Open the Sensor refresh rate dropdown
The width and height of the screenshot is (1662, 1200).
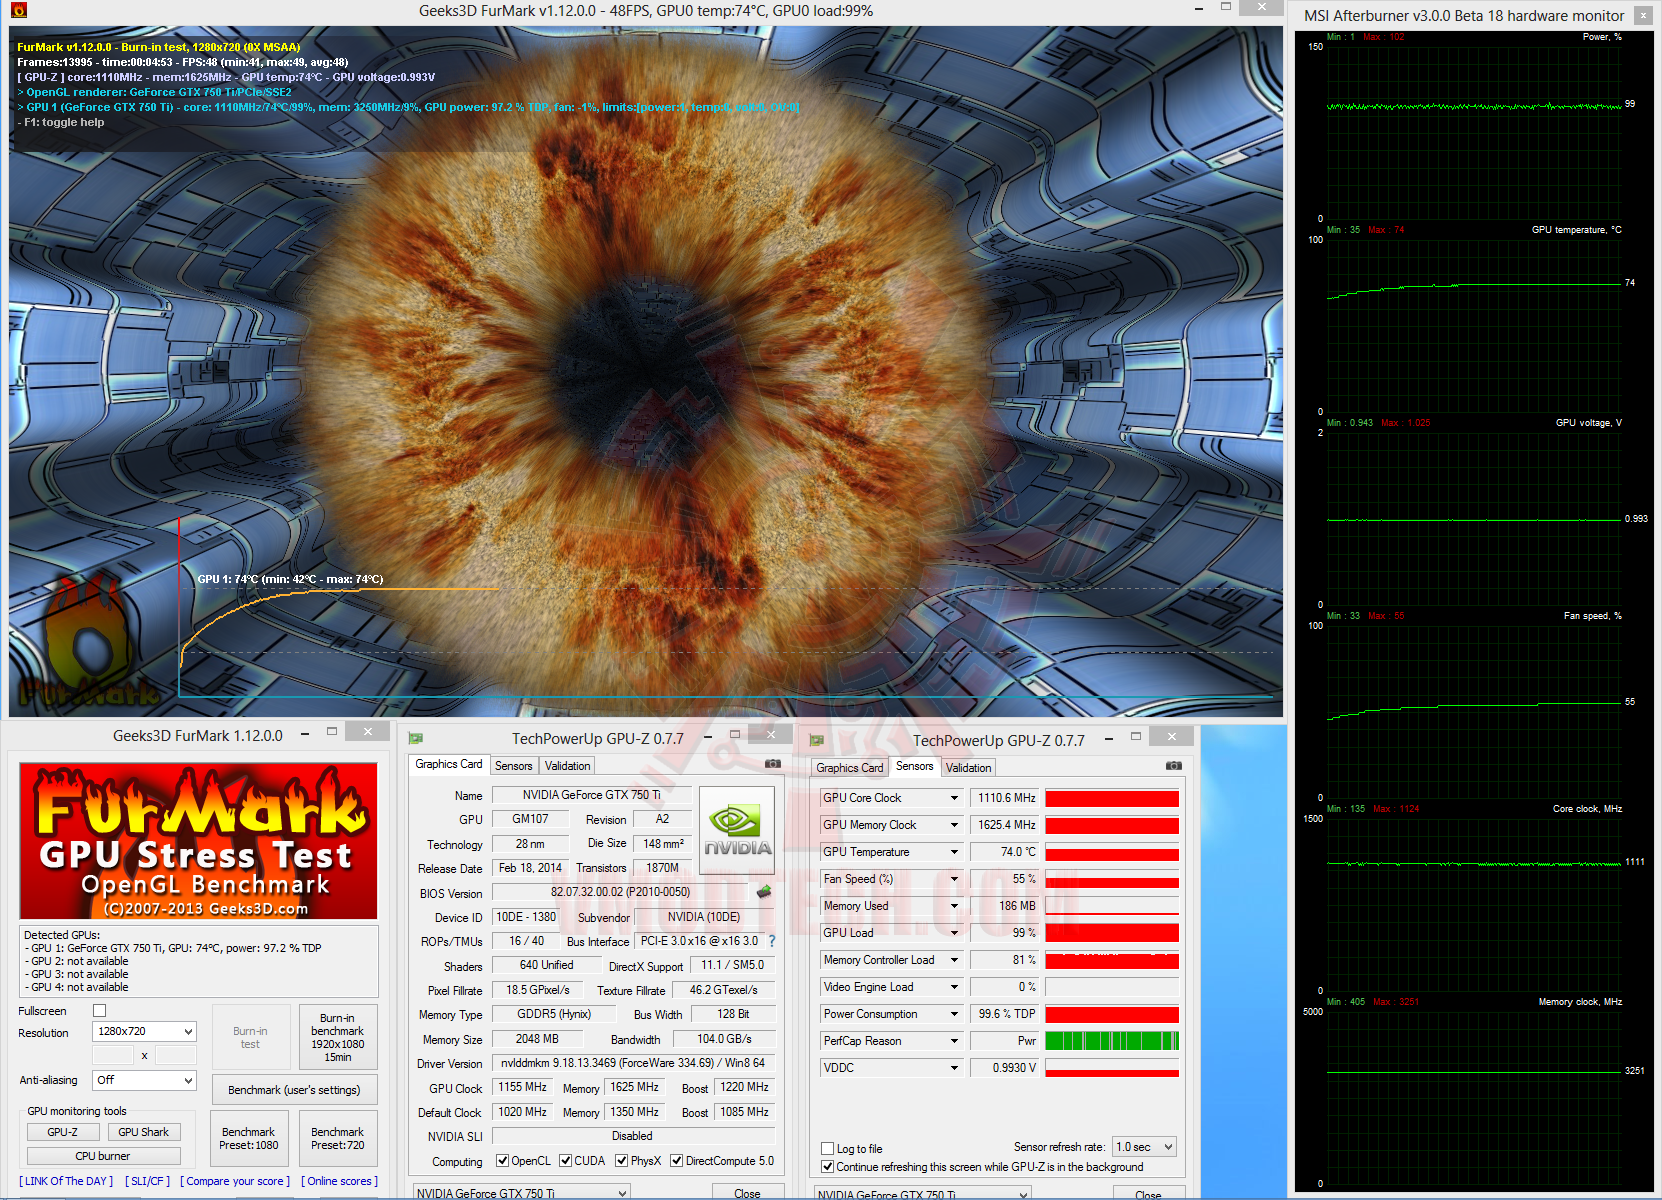tap(1145, 1147)
